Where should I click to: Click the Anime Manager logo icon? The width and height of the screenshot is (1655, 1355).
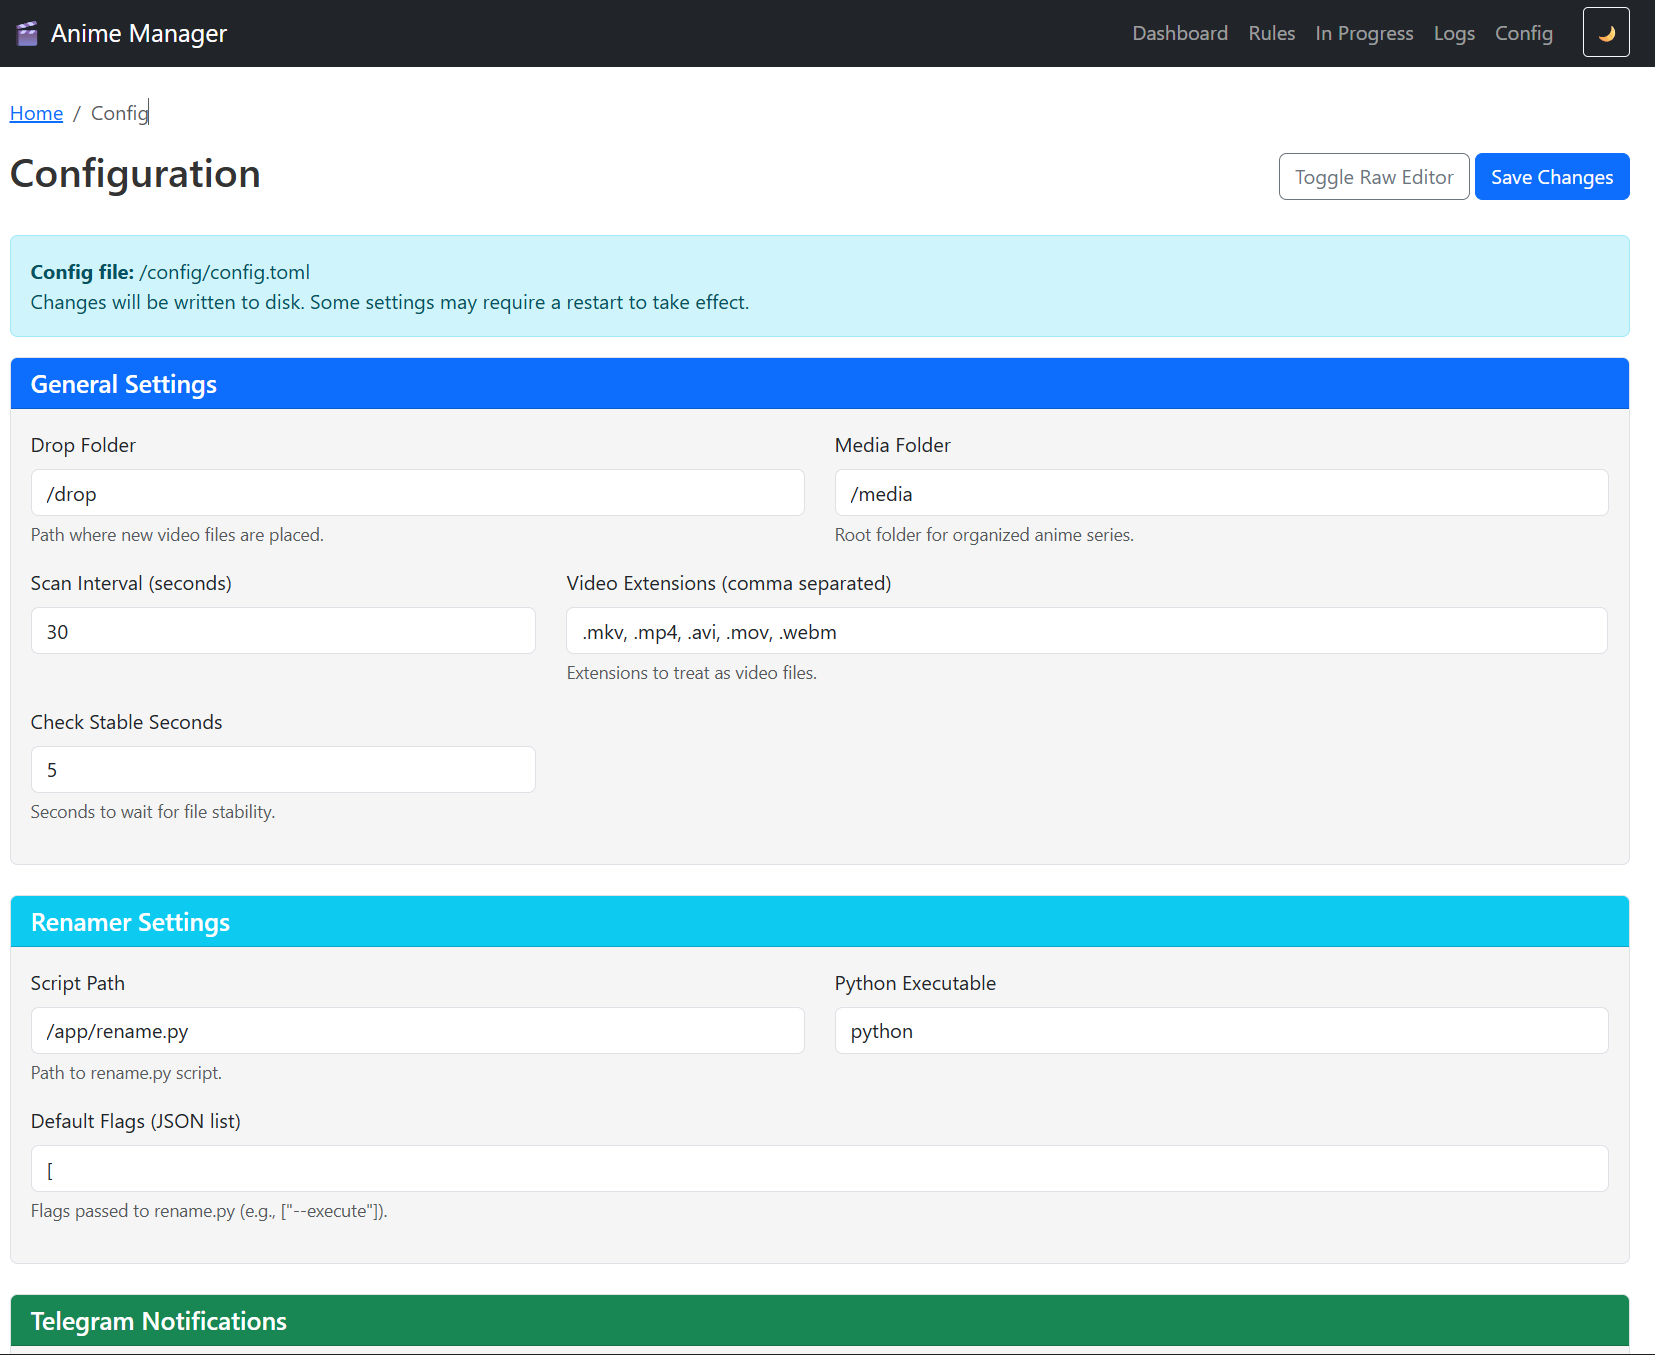[27, 32]
